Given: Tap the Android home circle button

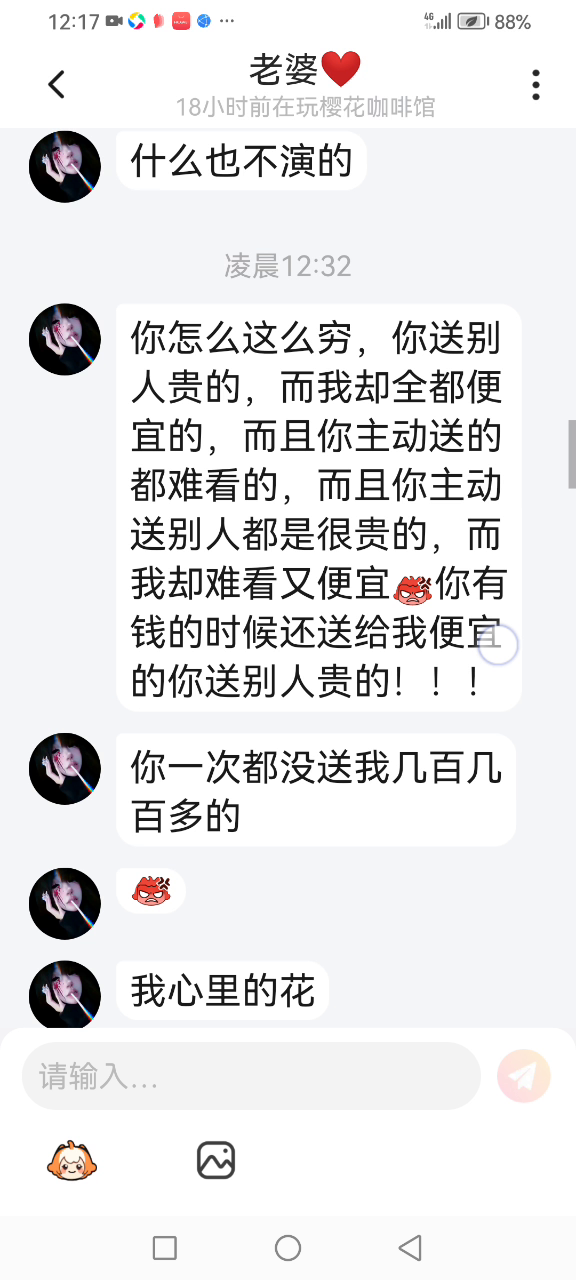Looking at the screenshot, I should coord(288,1247).
